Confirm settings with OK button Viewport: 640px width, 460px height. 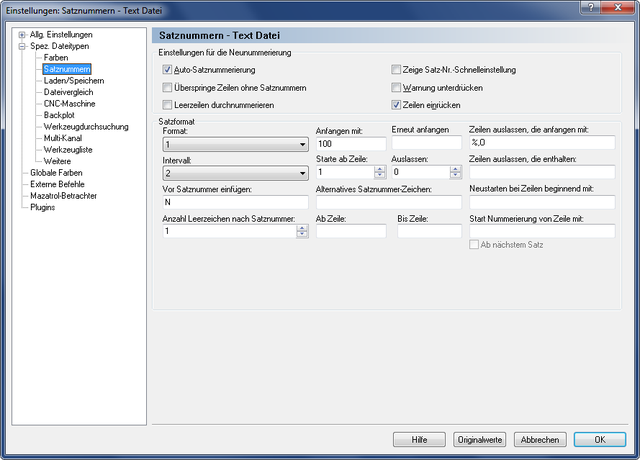[600, 440]
